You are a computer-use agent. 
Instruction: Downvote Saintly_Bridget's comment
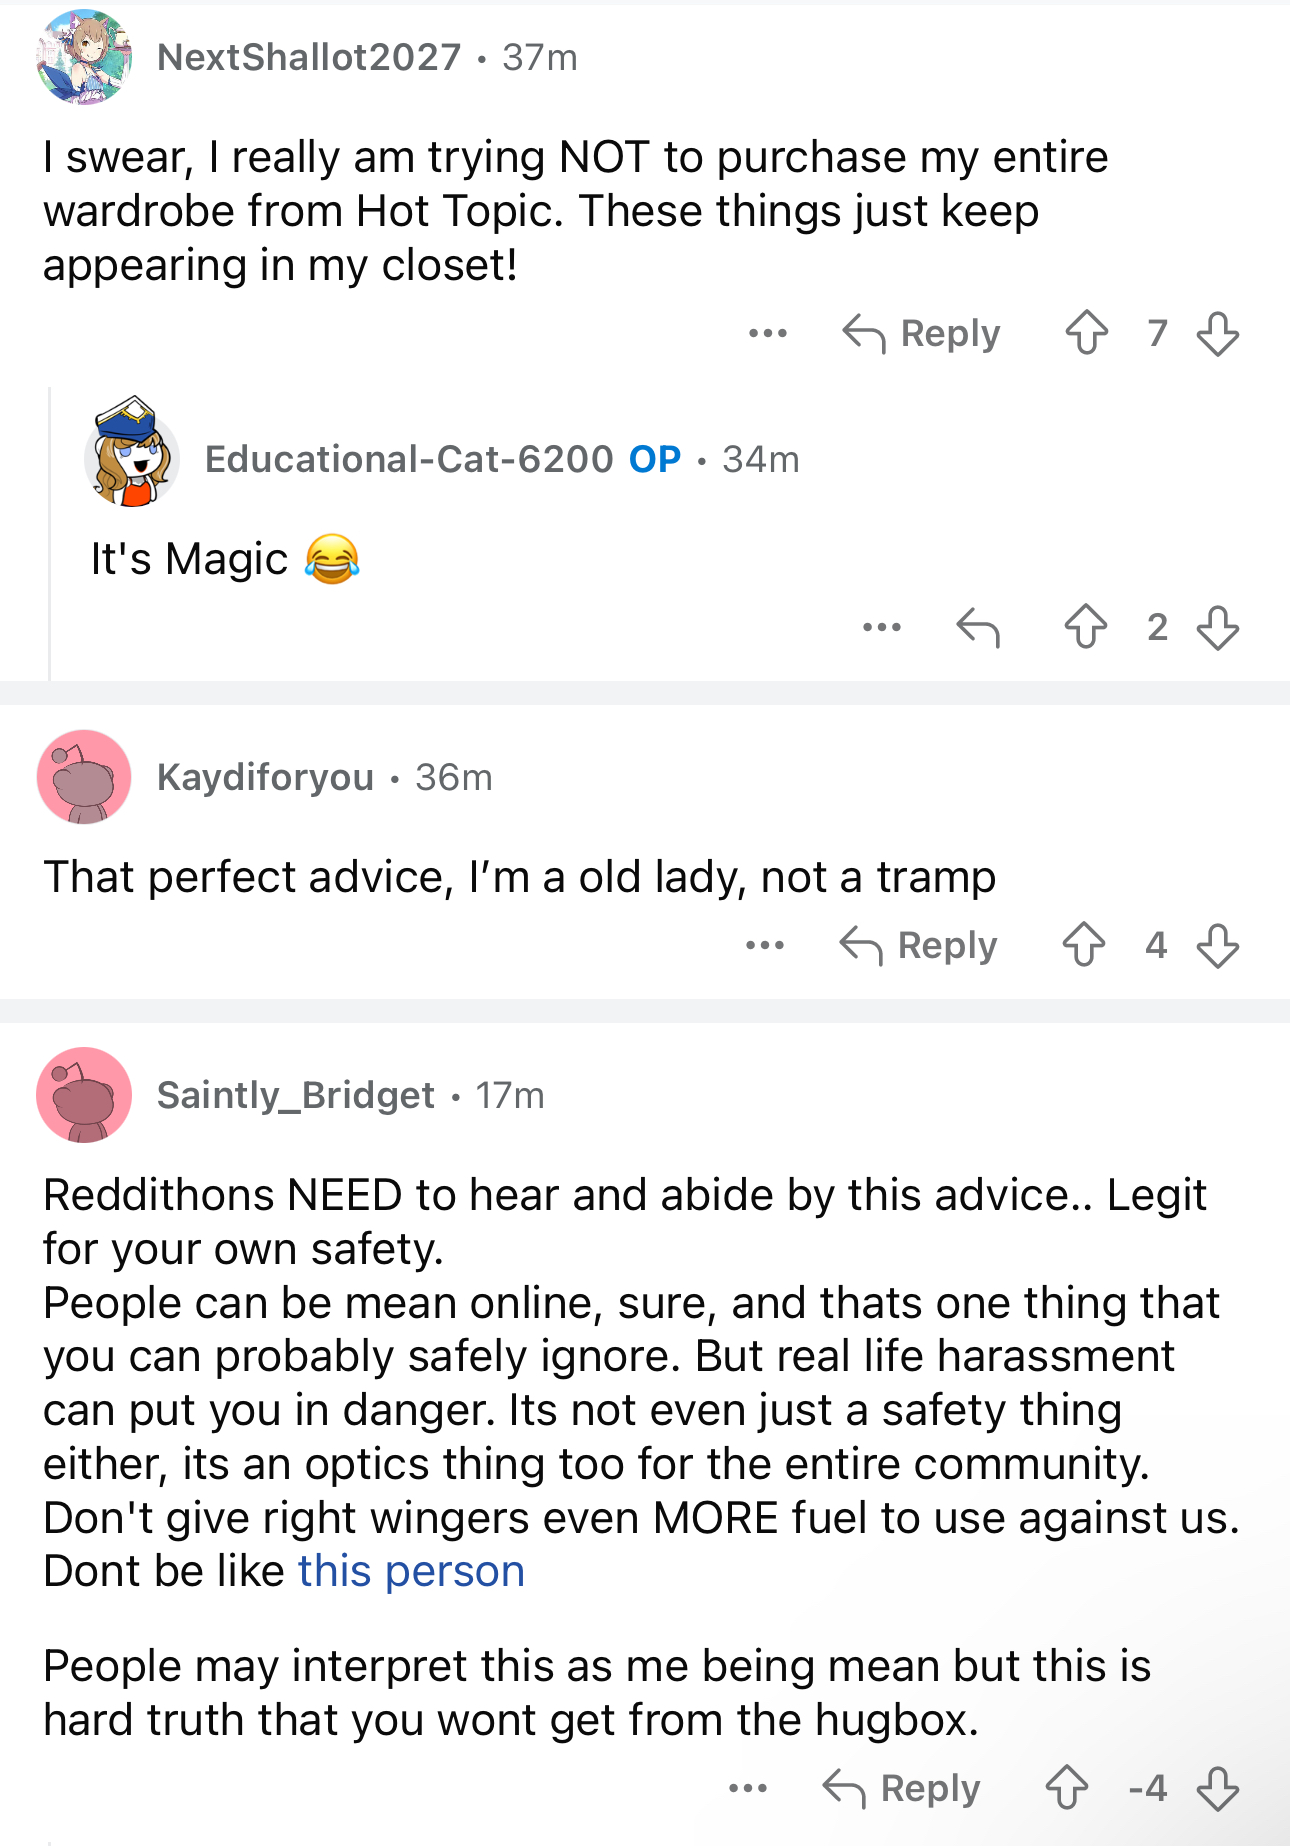pos(1218,1788)
